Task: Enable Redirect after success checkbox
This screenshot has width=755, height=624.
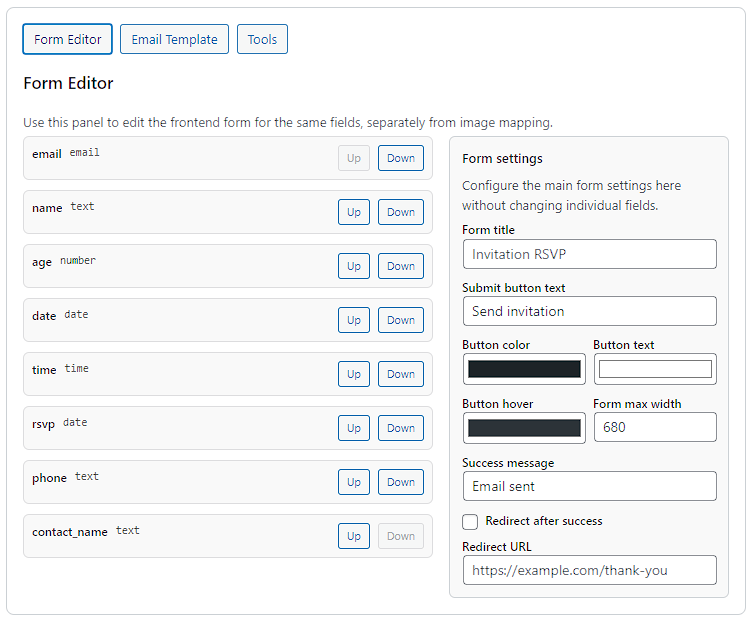Action: coord(470,521)
